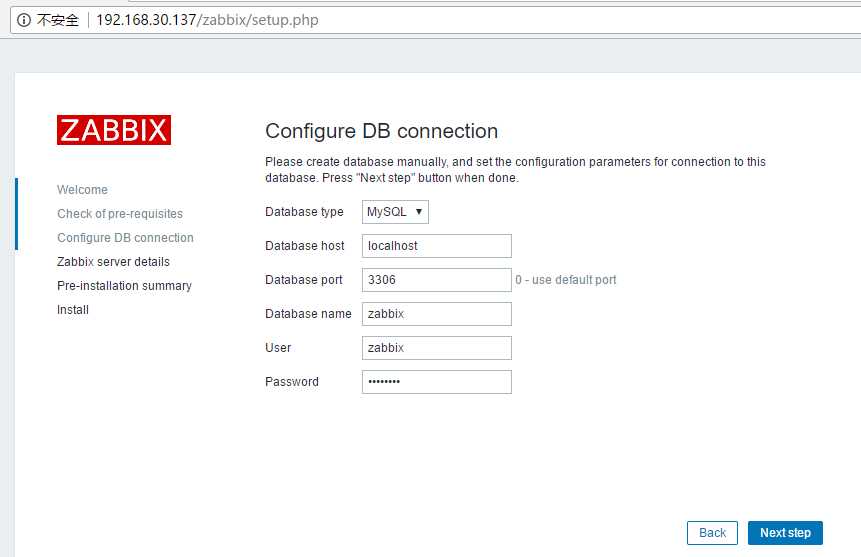
Task: Select Zabbix server details step
Action: point(113,262)
